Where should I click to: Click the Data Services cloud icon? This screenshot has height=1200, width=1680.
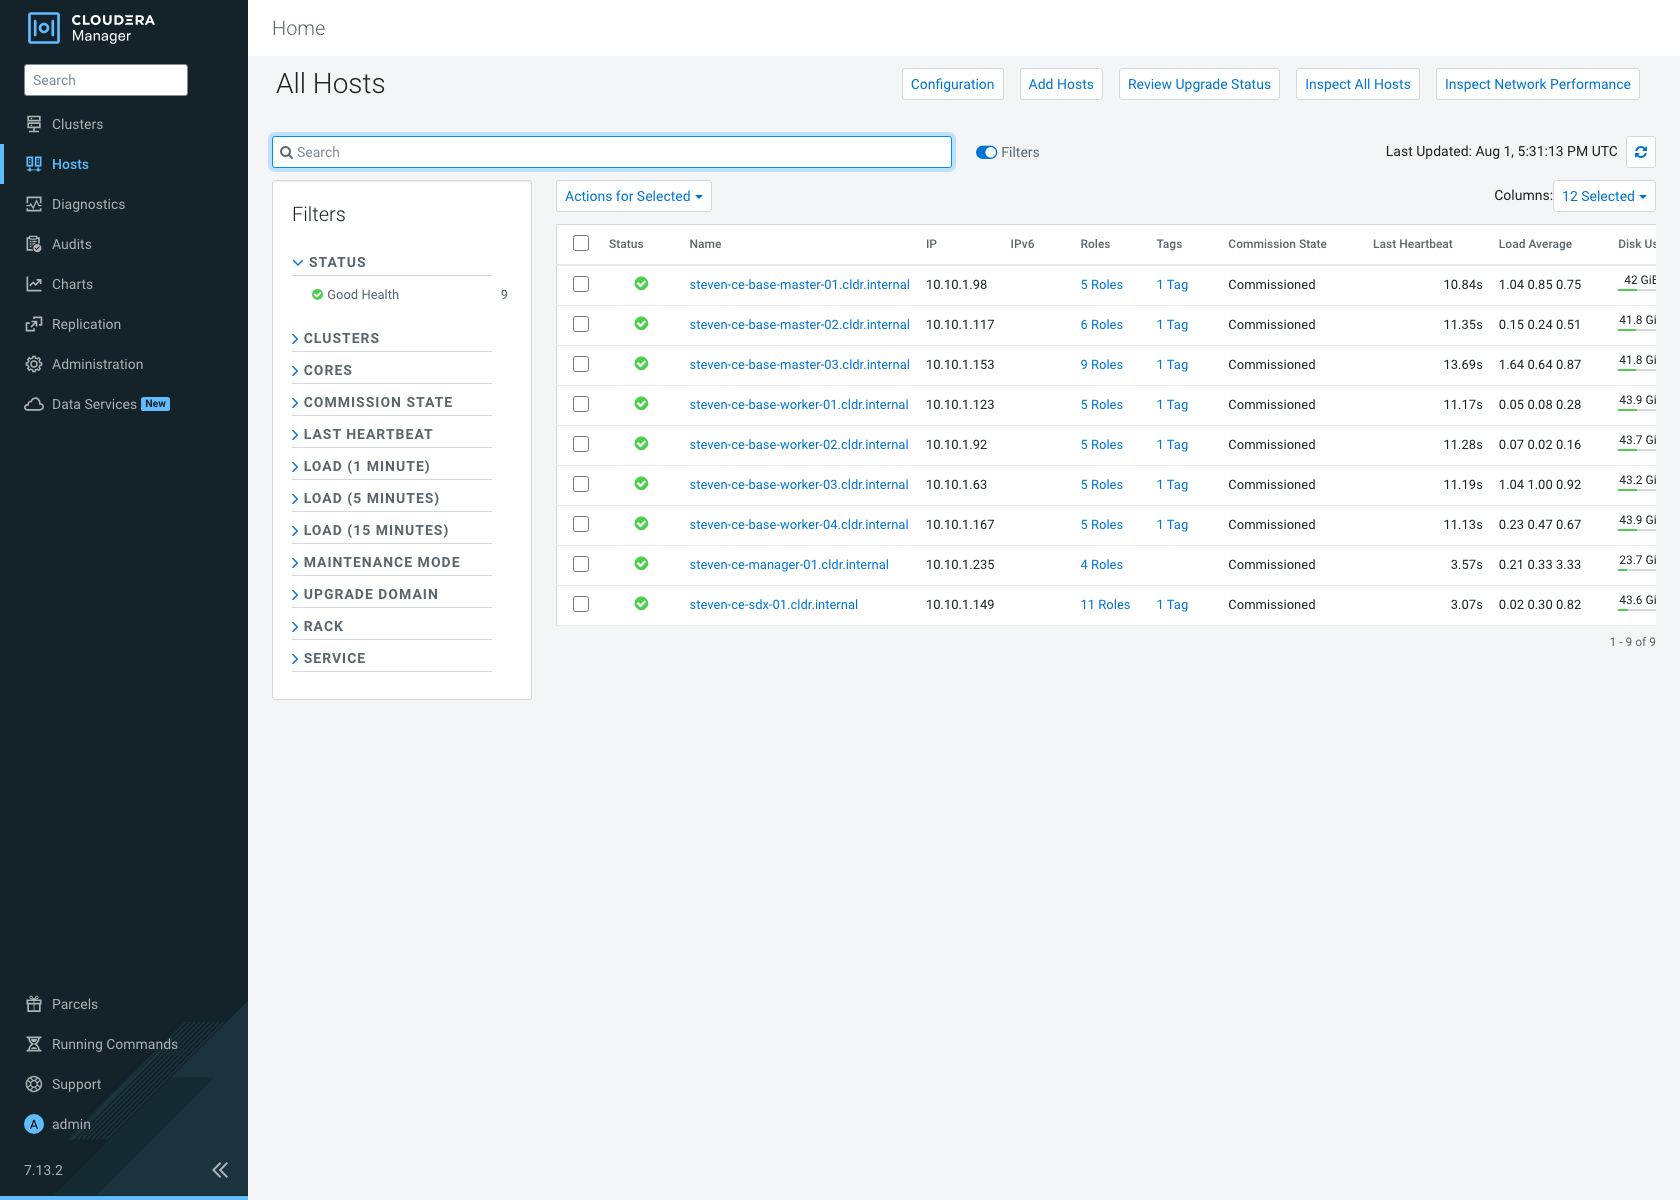[x=34, y=404]
